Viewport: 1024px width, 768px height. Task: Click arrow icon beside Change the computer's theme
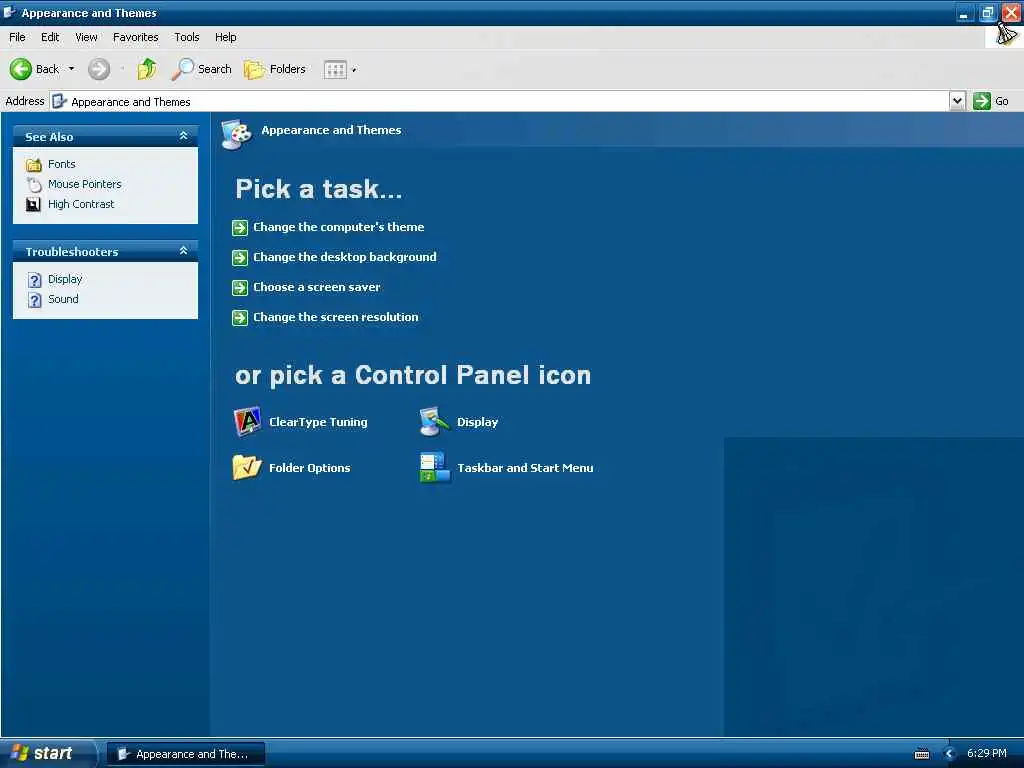coord(240,227)
